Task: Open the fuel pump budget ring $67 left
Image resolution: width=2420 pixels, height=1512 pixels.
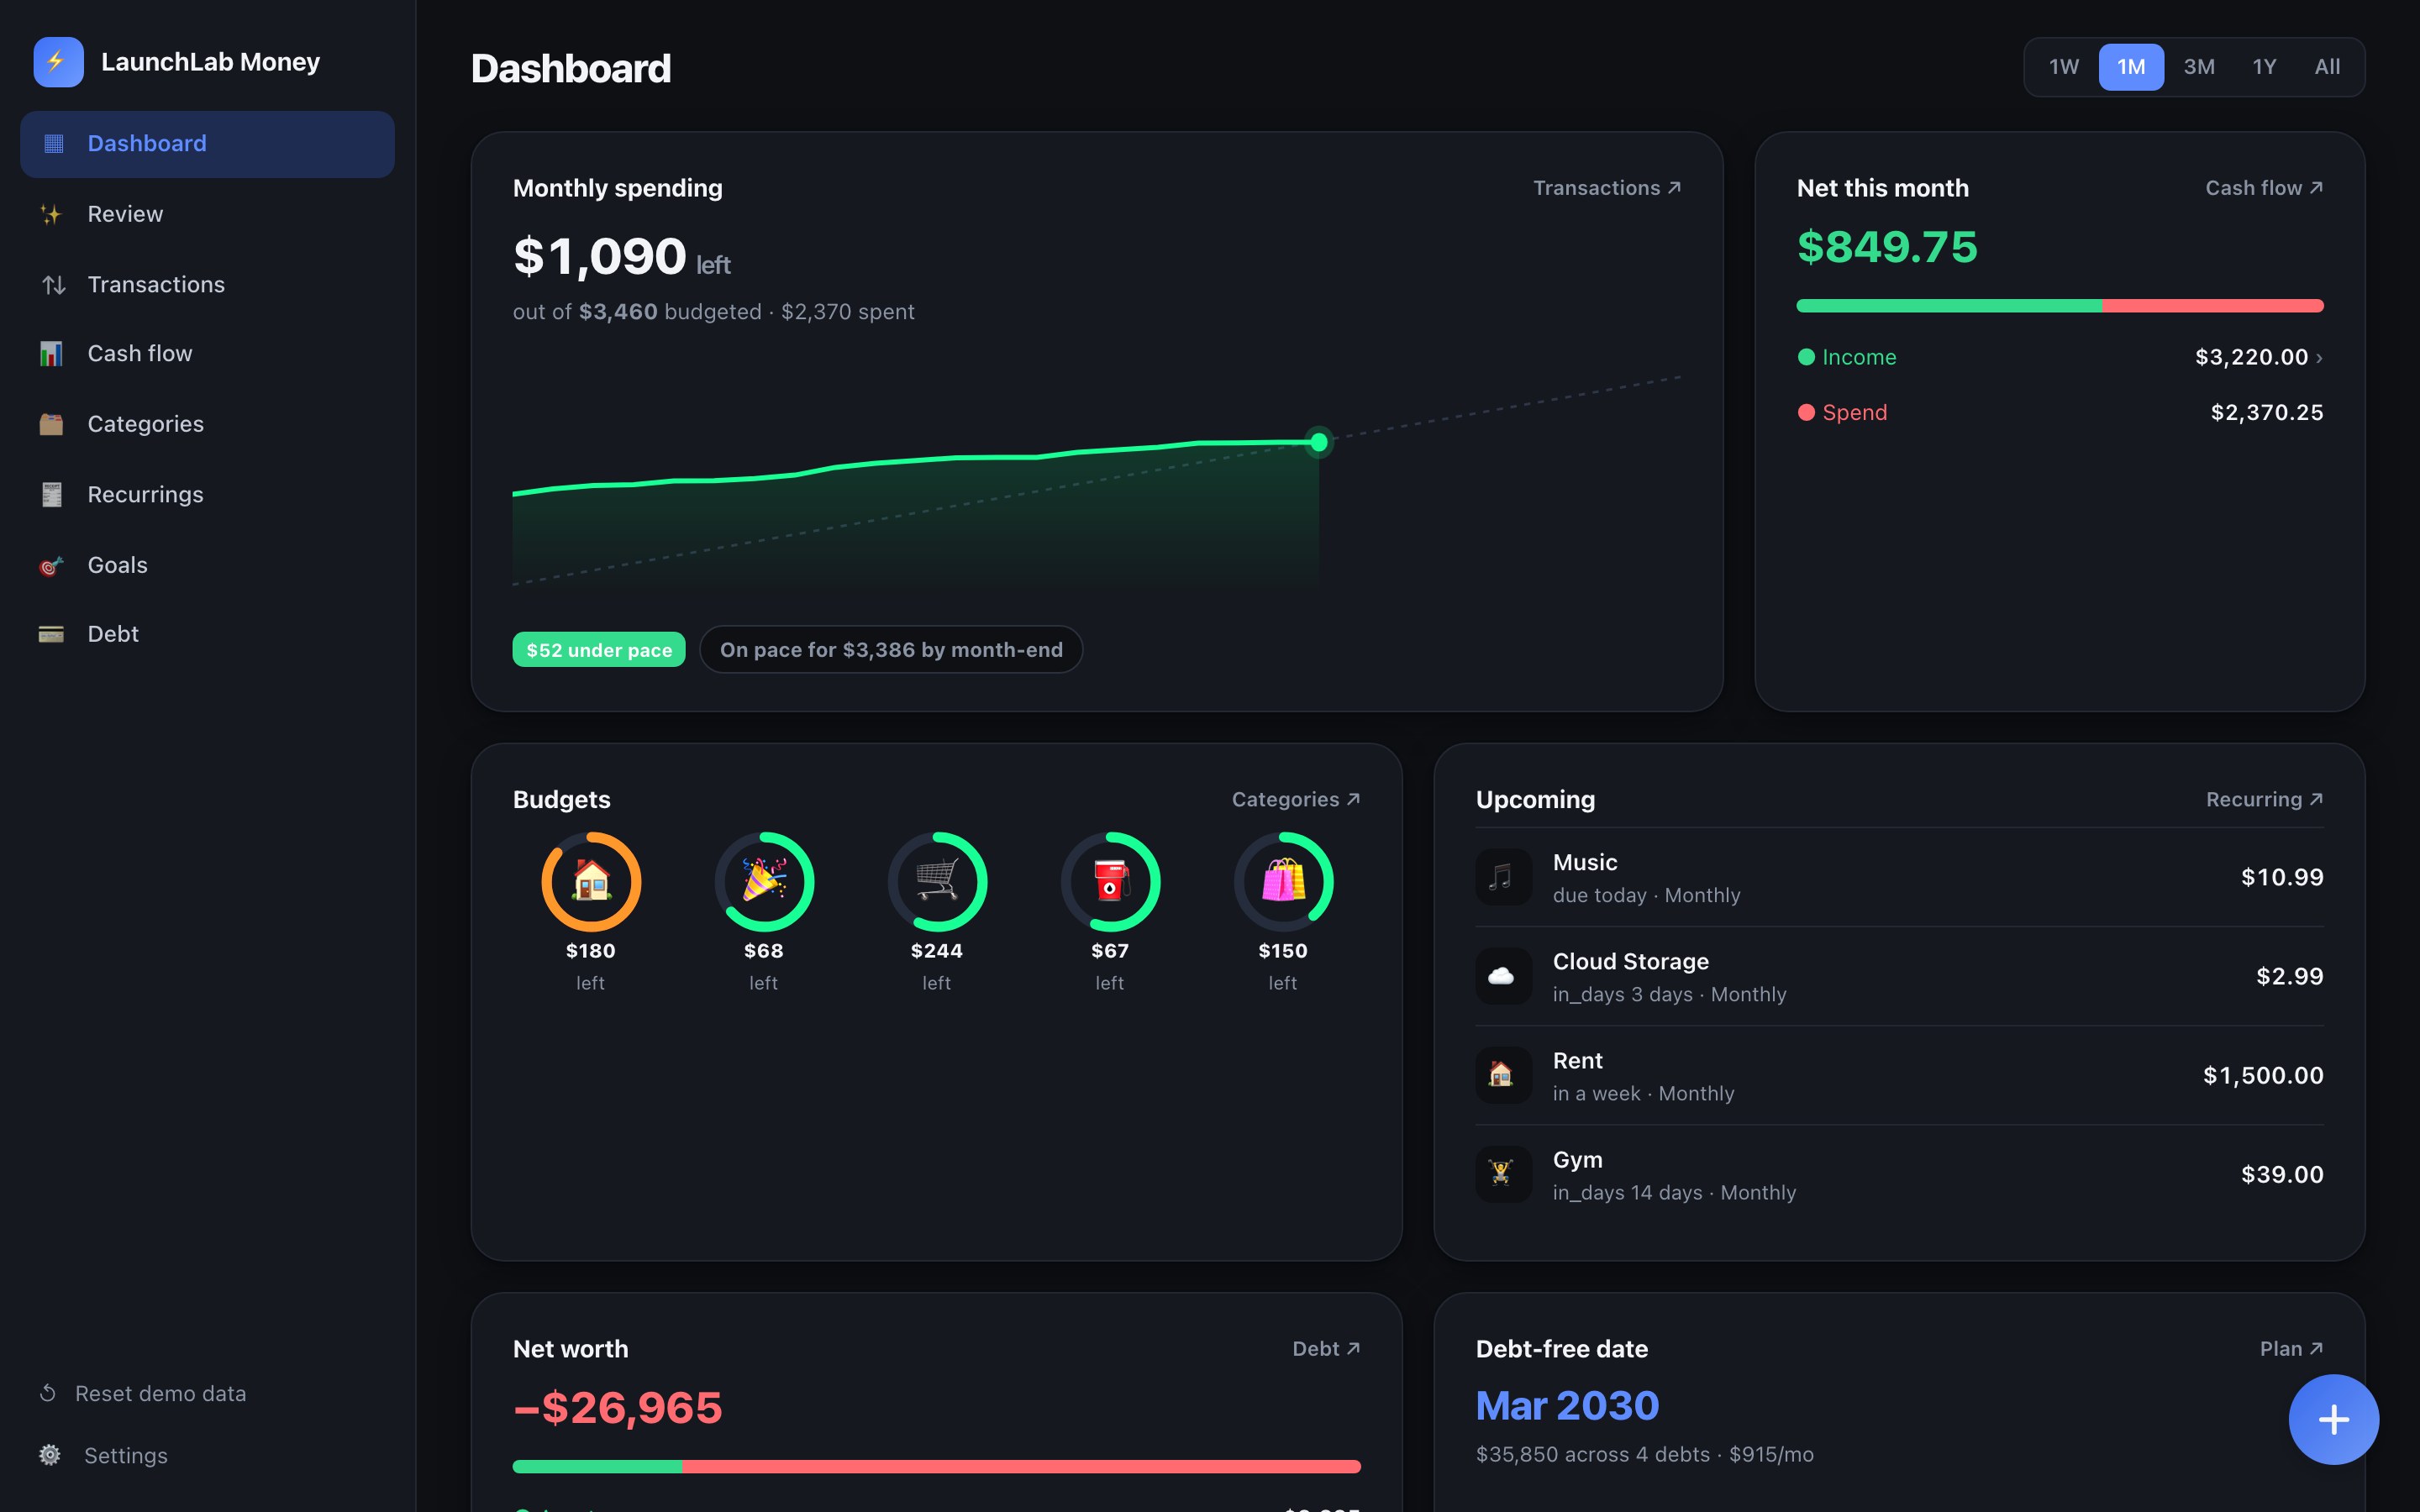Action: point(1110,882)
